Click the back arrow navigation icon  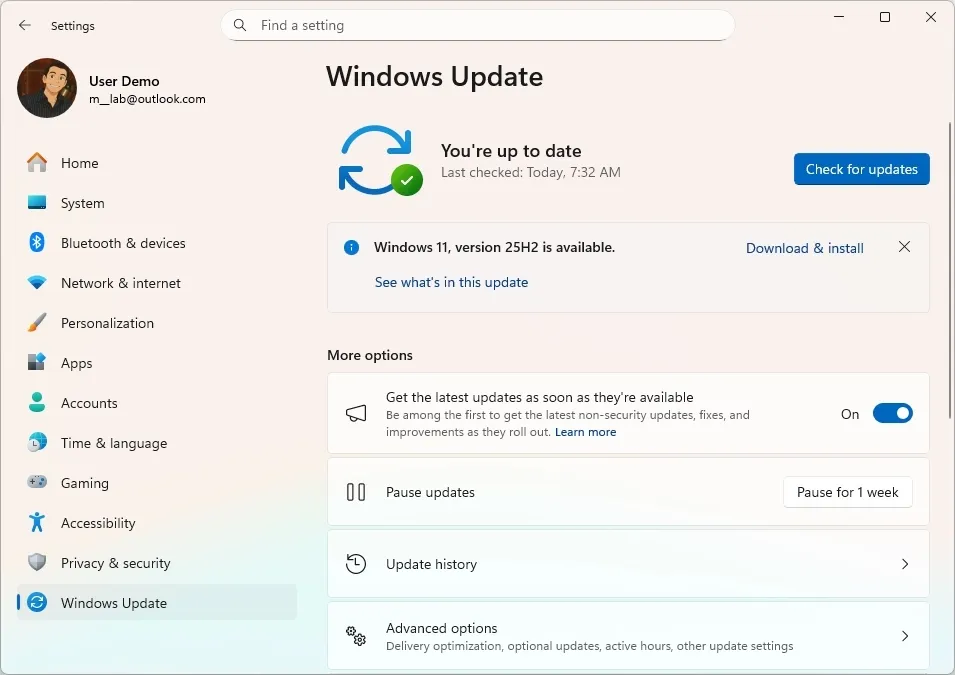24,25
